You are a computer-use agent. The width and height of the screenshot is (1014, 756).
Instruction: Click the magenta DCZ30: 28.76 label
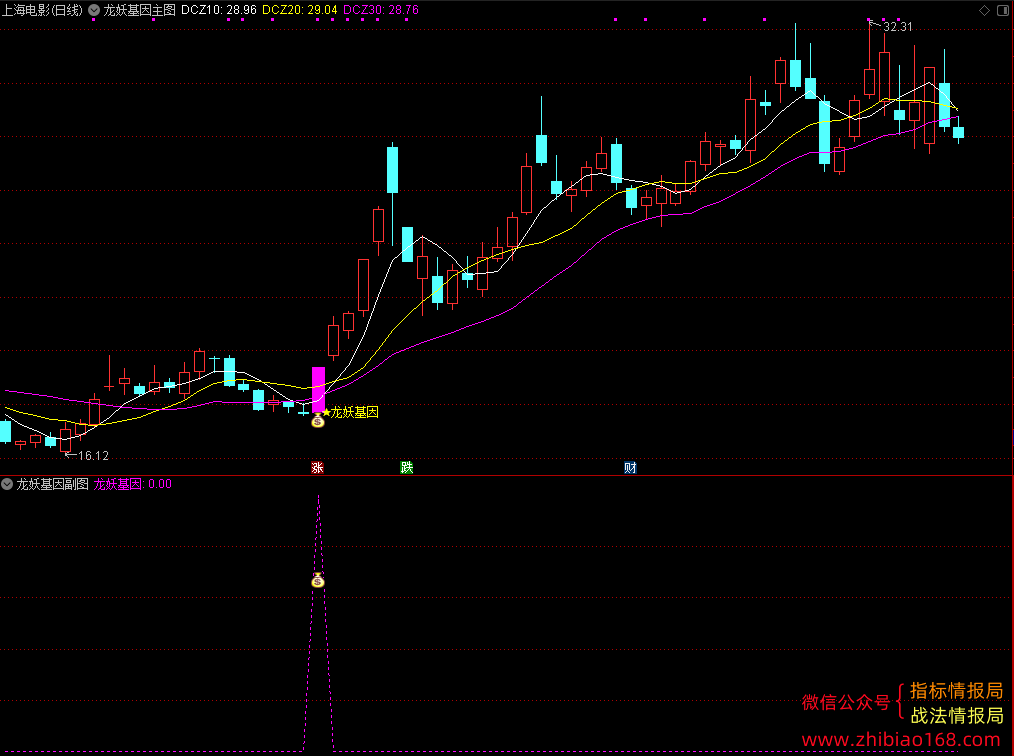381,10
